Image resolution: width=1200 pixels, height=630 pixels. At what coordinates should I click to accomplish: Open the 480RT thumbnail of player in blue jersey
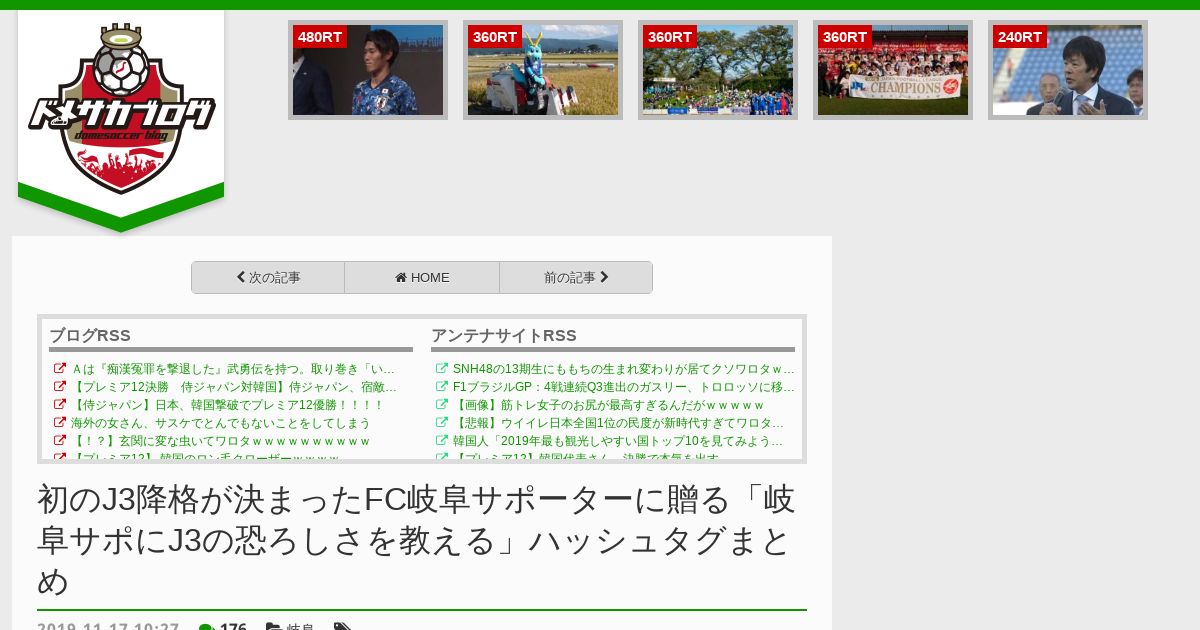(x=368, y=70)
